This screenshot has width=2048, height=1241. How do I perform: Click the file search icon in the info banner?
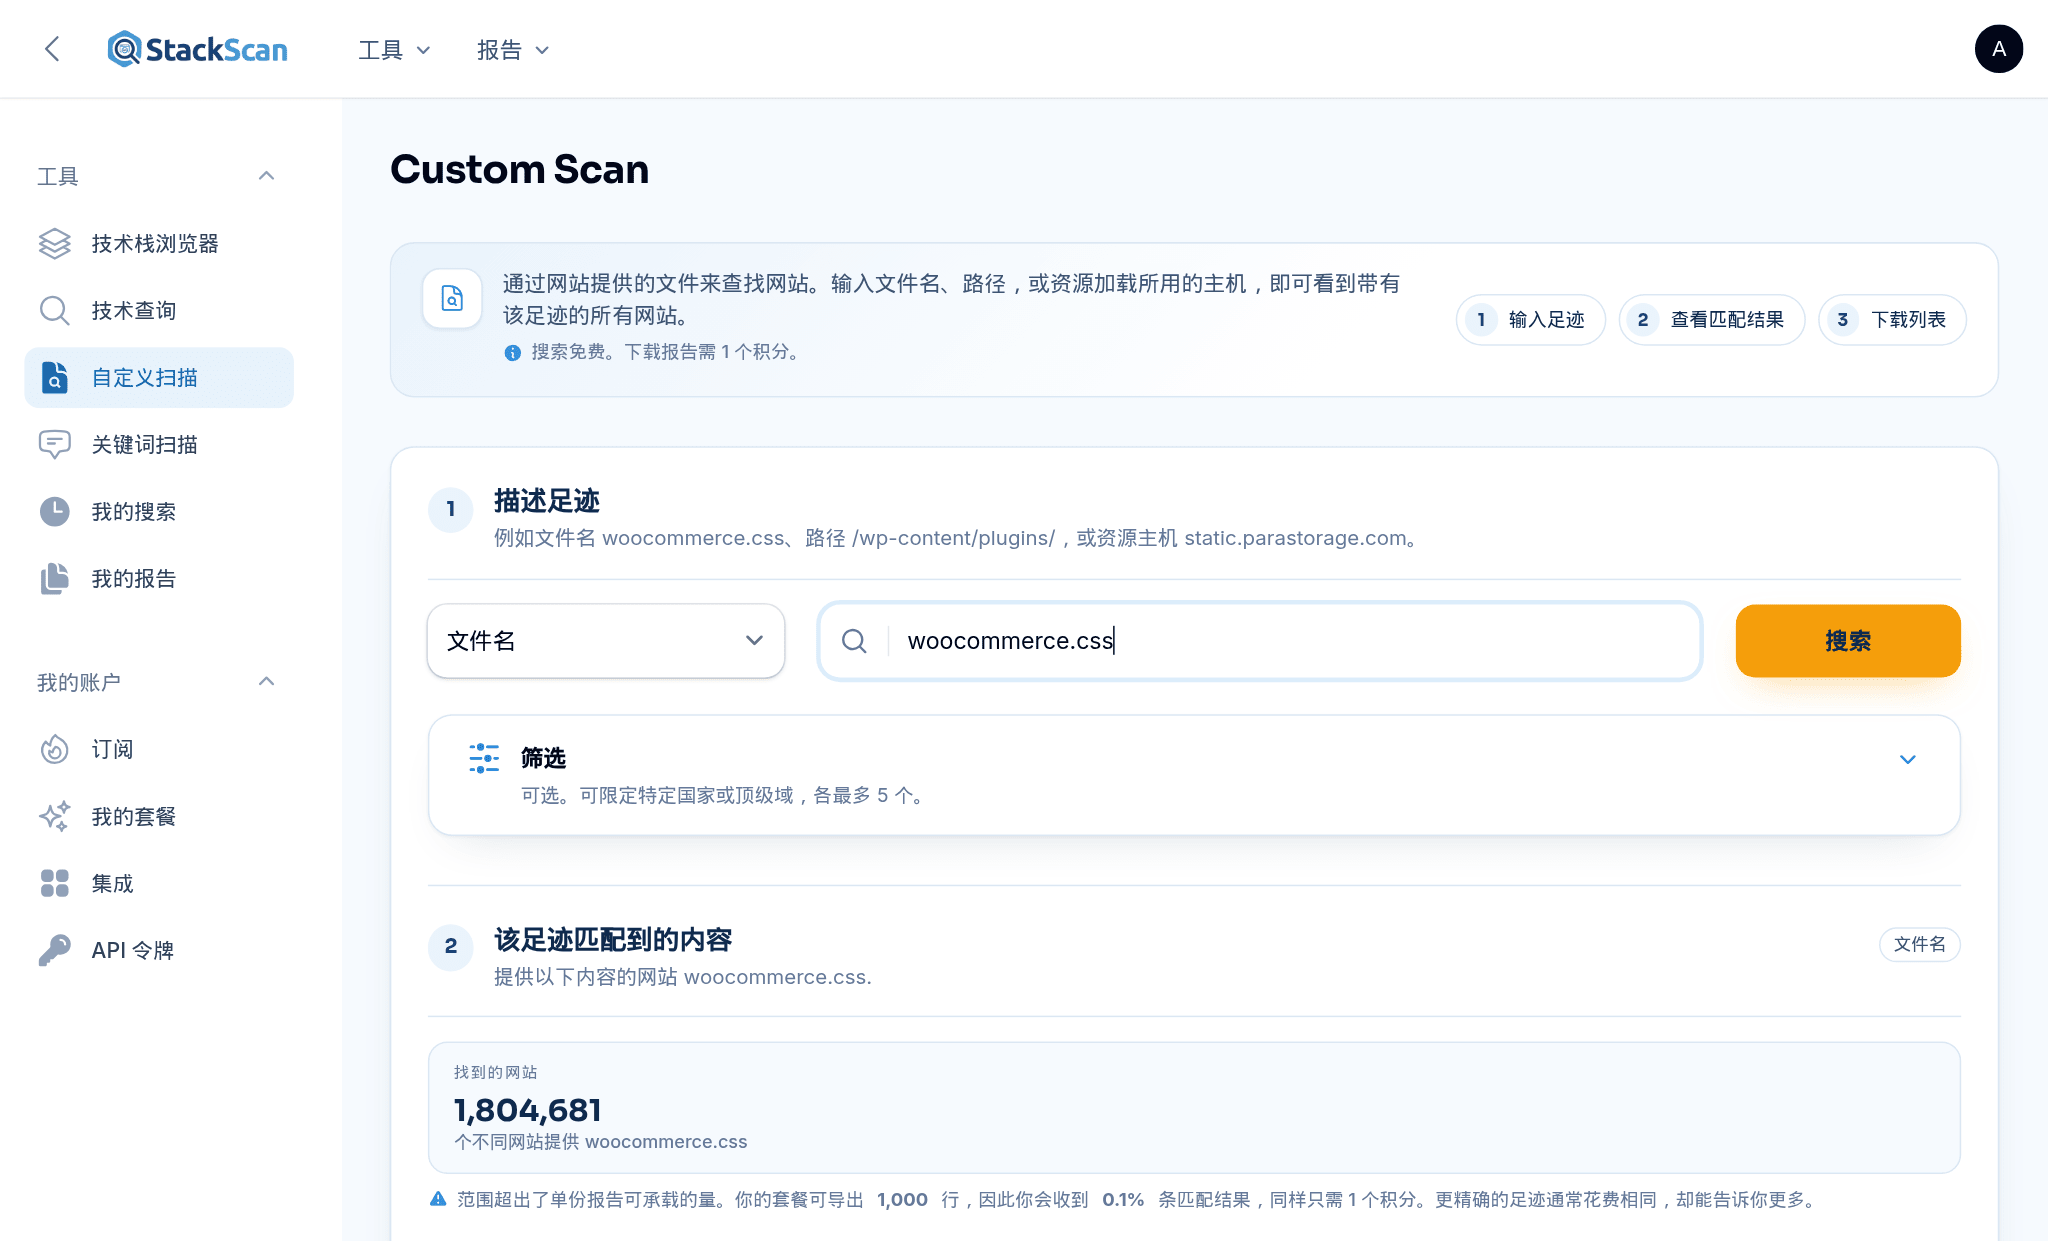(452, 298)
